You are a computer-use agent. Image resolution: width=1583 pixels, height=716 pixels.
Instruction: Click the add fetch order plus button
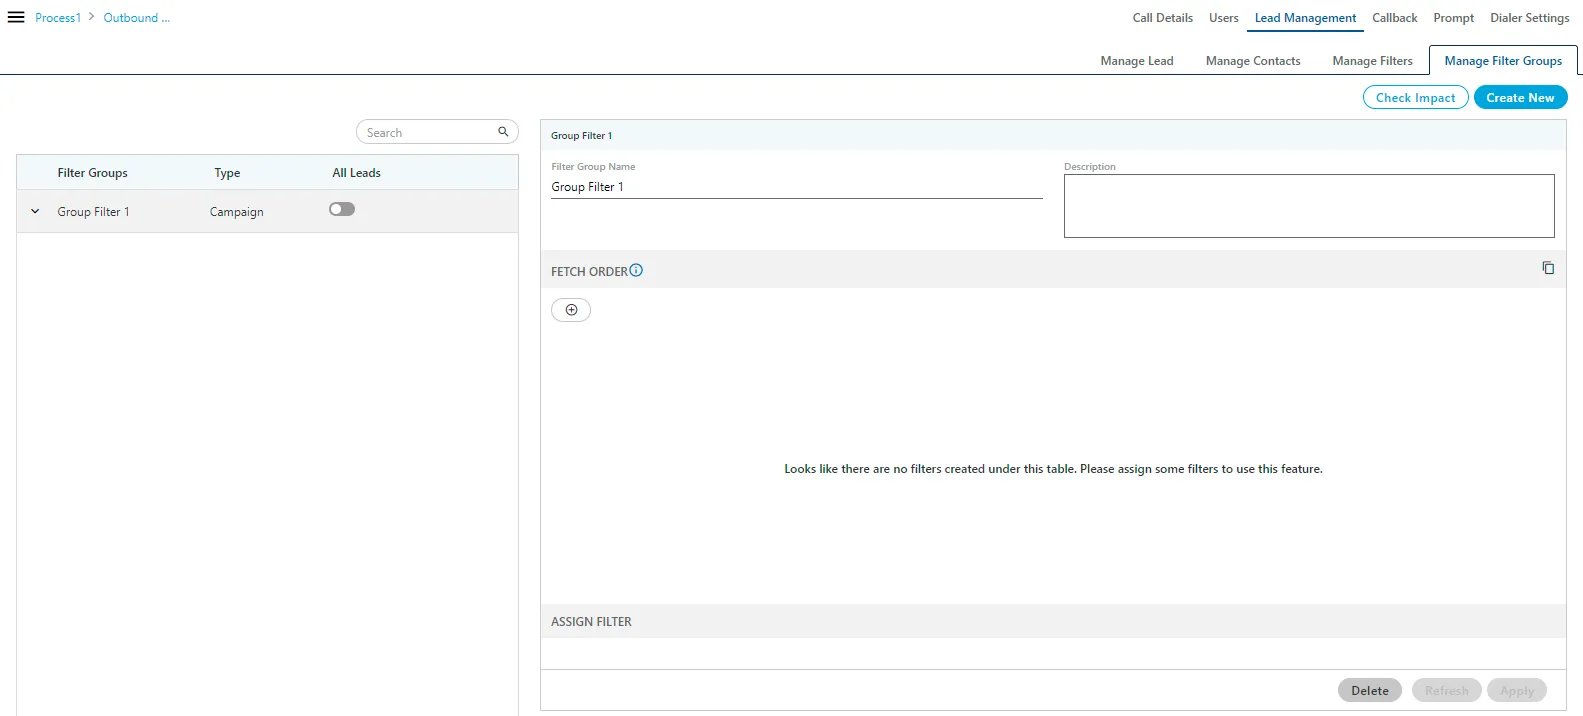[x=571, y=310]
